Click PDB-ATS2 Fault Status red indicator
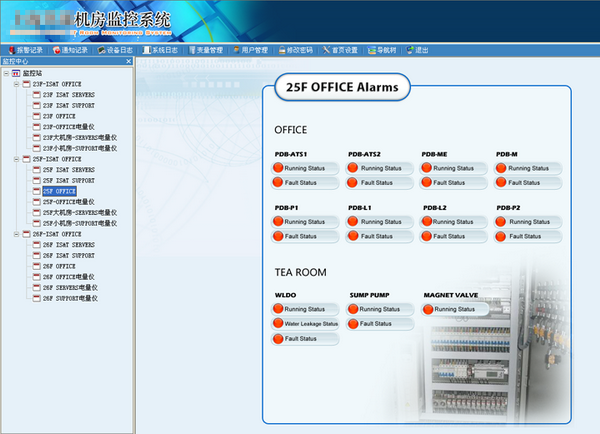The height and width of the screenshot is (434, 600). tap(353, 183)
